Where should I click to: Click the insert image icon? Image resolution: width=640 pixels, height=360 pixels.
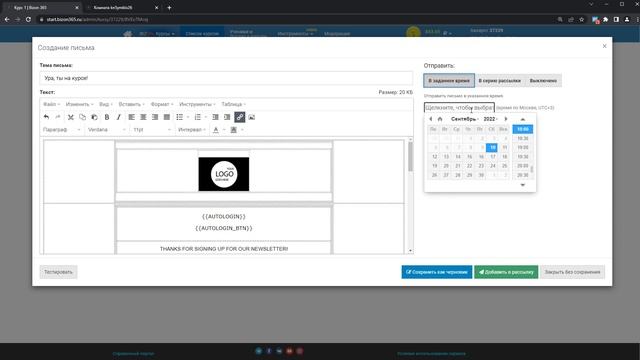252,117
